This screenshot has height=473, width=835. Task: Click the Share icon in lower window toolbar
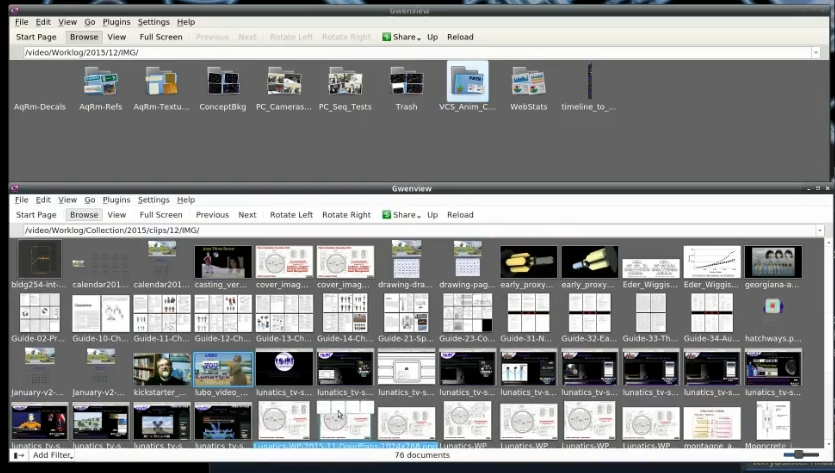[x=387, y=215]
